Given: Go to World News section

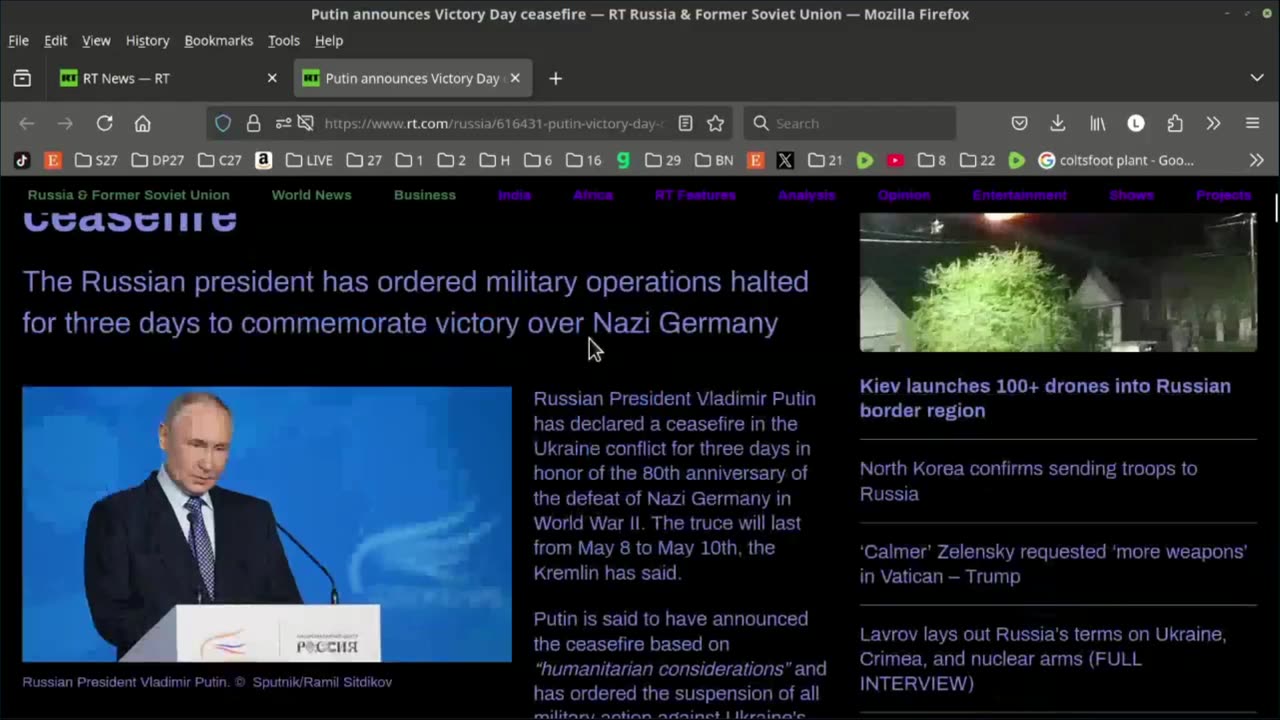Looking at the screenshot, I should pyautogui.click(x=311, y=195).
